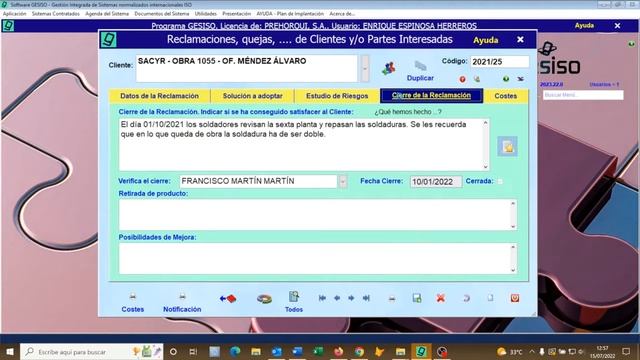Click the green circle icon below Código

(506, 79)
